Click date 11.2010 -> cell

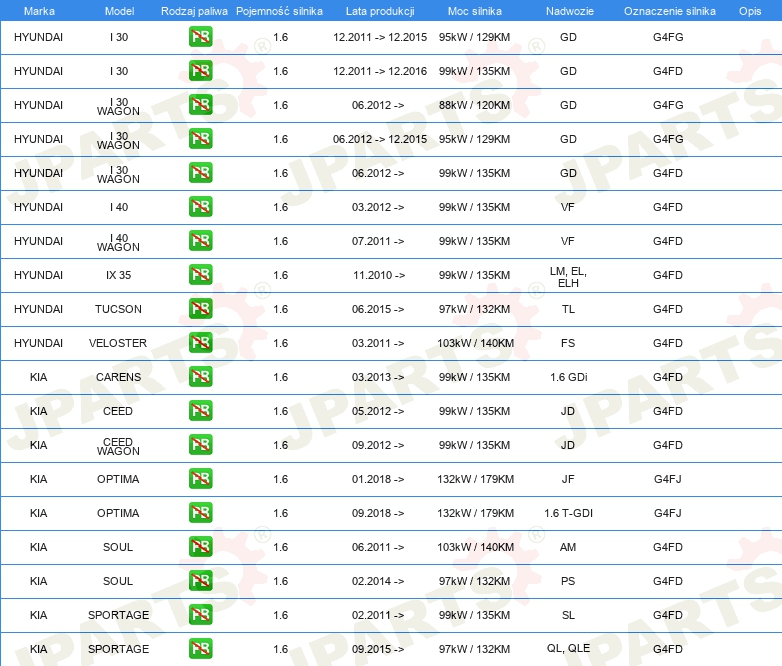point(379,275)
